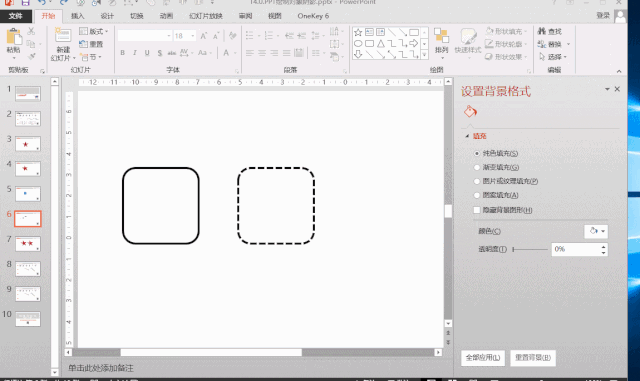Screen dimensions: 640x381
Task: Click the Reset (重置) slide button
Action: click(91, 44)
